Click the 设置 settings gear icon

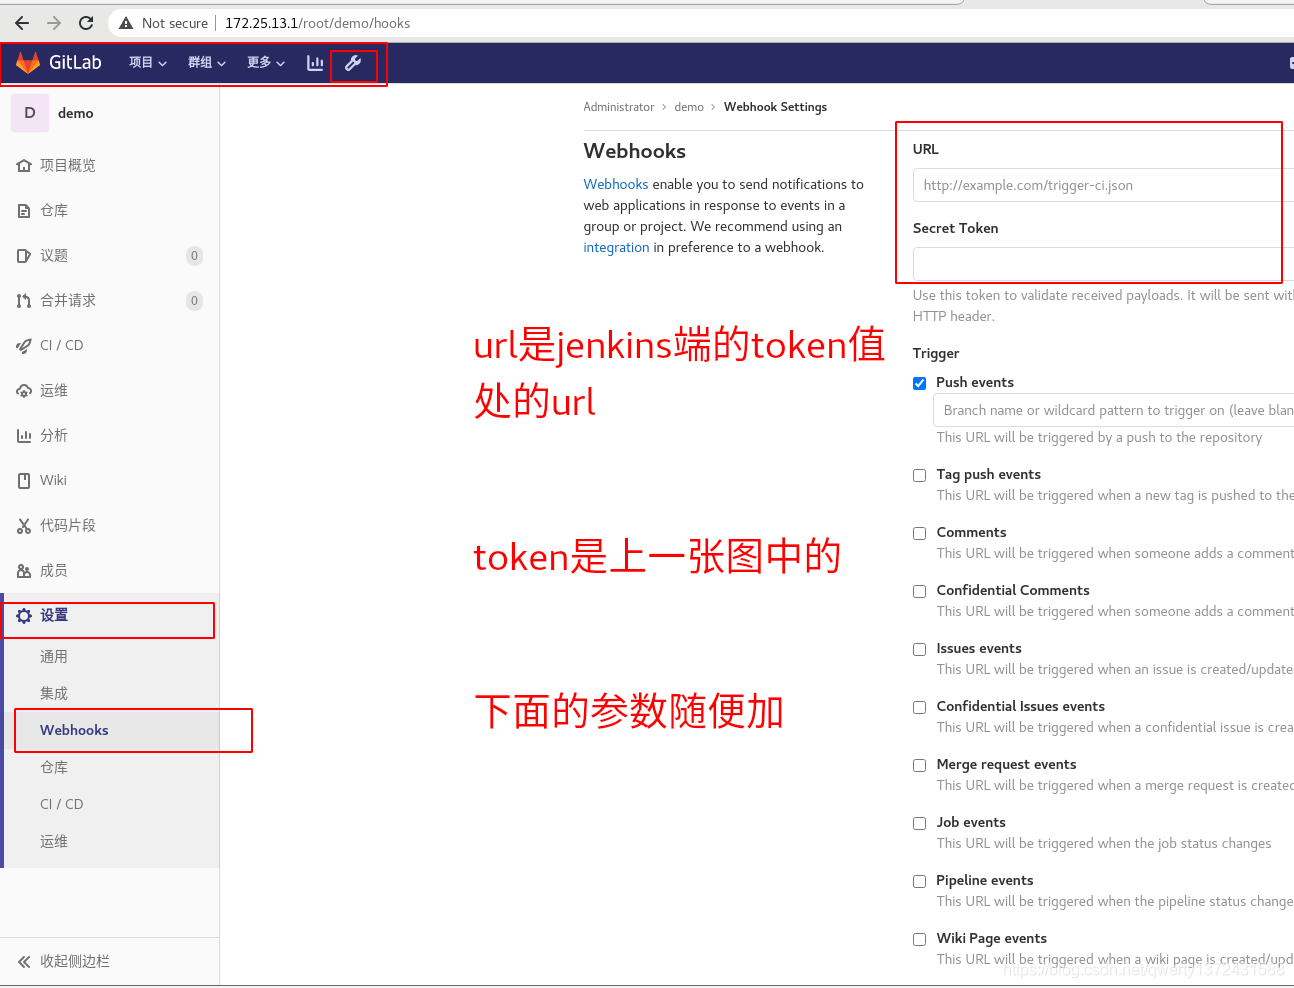click(24, 616)
